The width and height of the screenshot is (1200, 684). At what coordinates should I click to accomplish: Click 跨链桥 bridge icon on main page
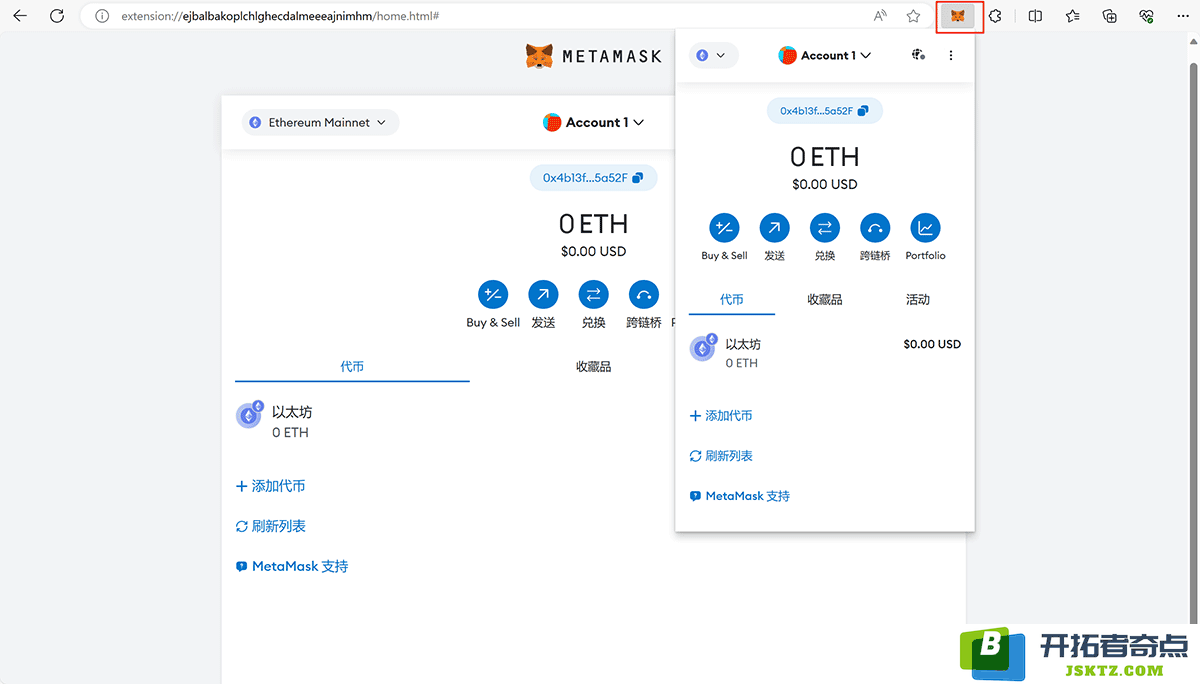tap(643, 295)
